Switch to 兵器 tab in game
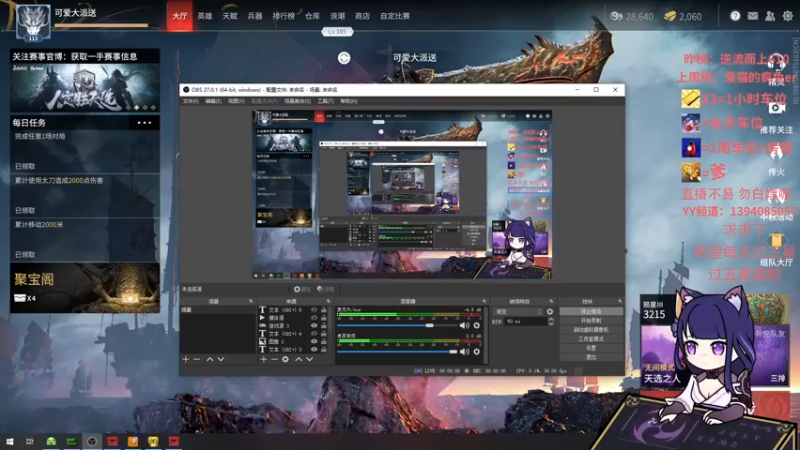 click(255, 16)
